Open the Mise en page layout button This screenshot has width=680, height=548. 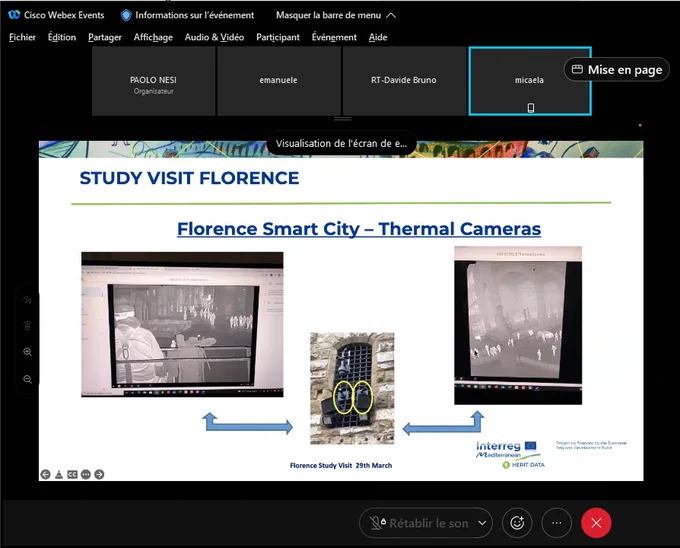point(616,69)
